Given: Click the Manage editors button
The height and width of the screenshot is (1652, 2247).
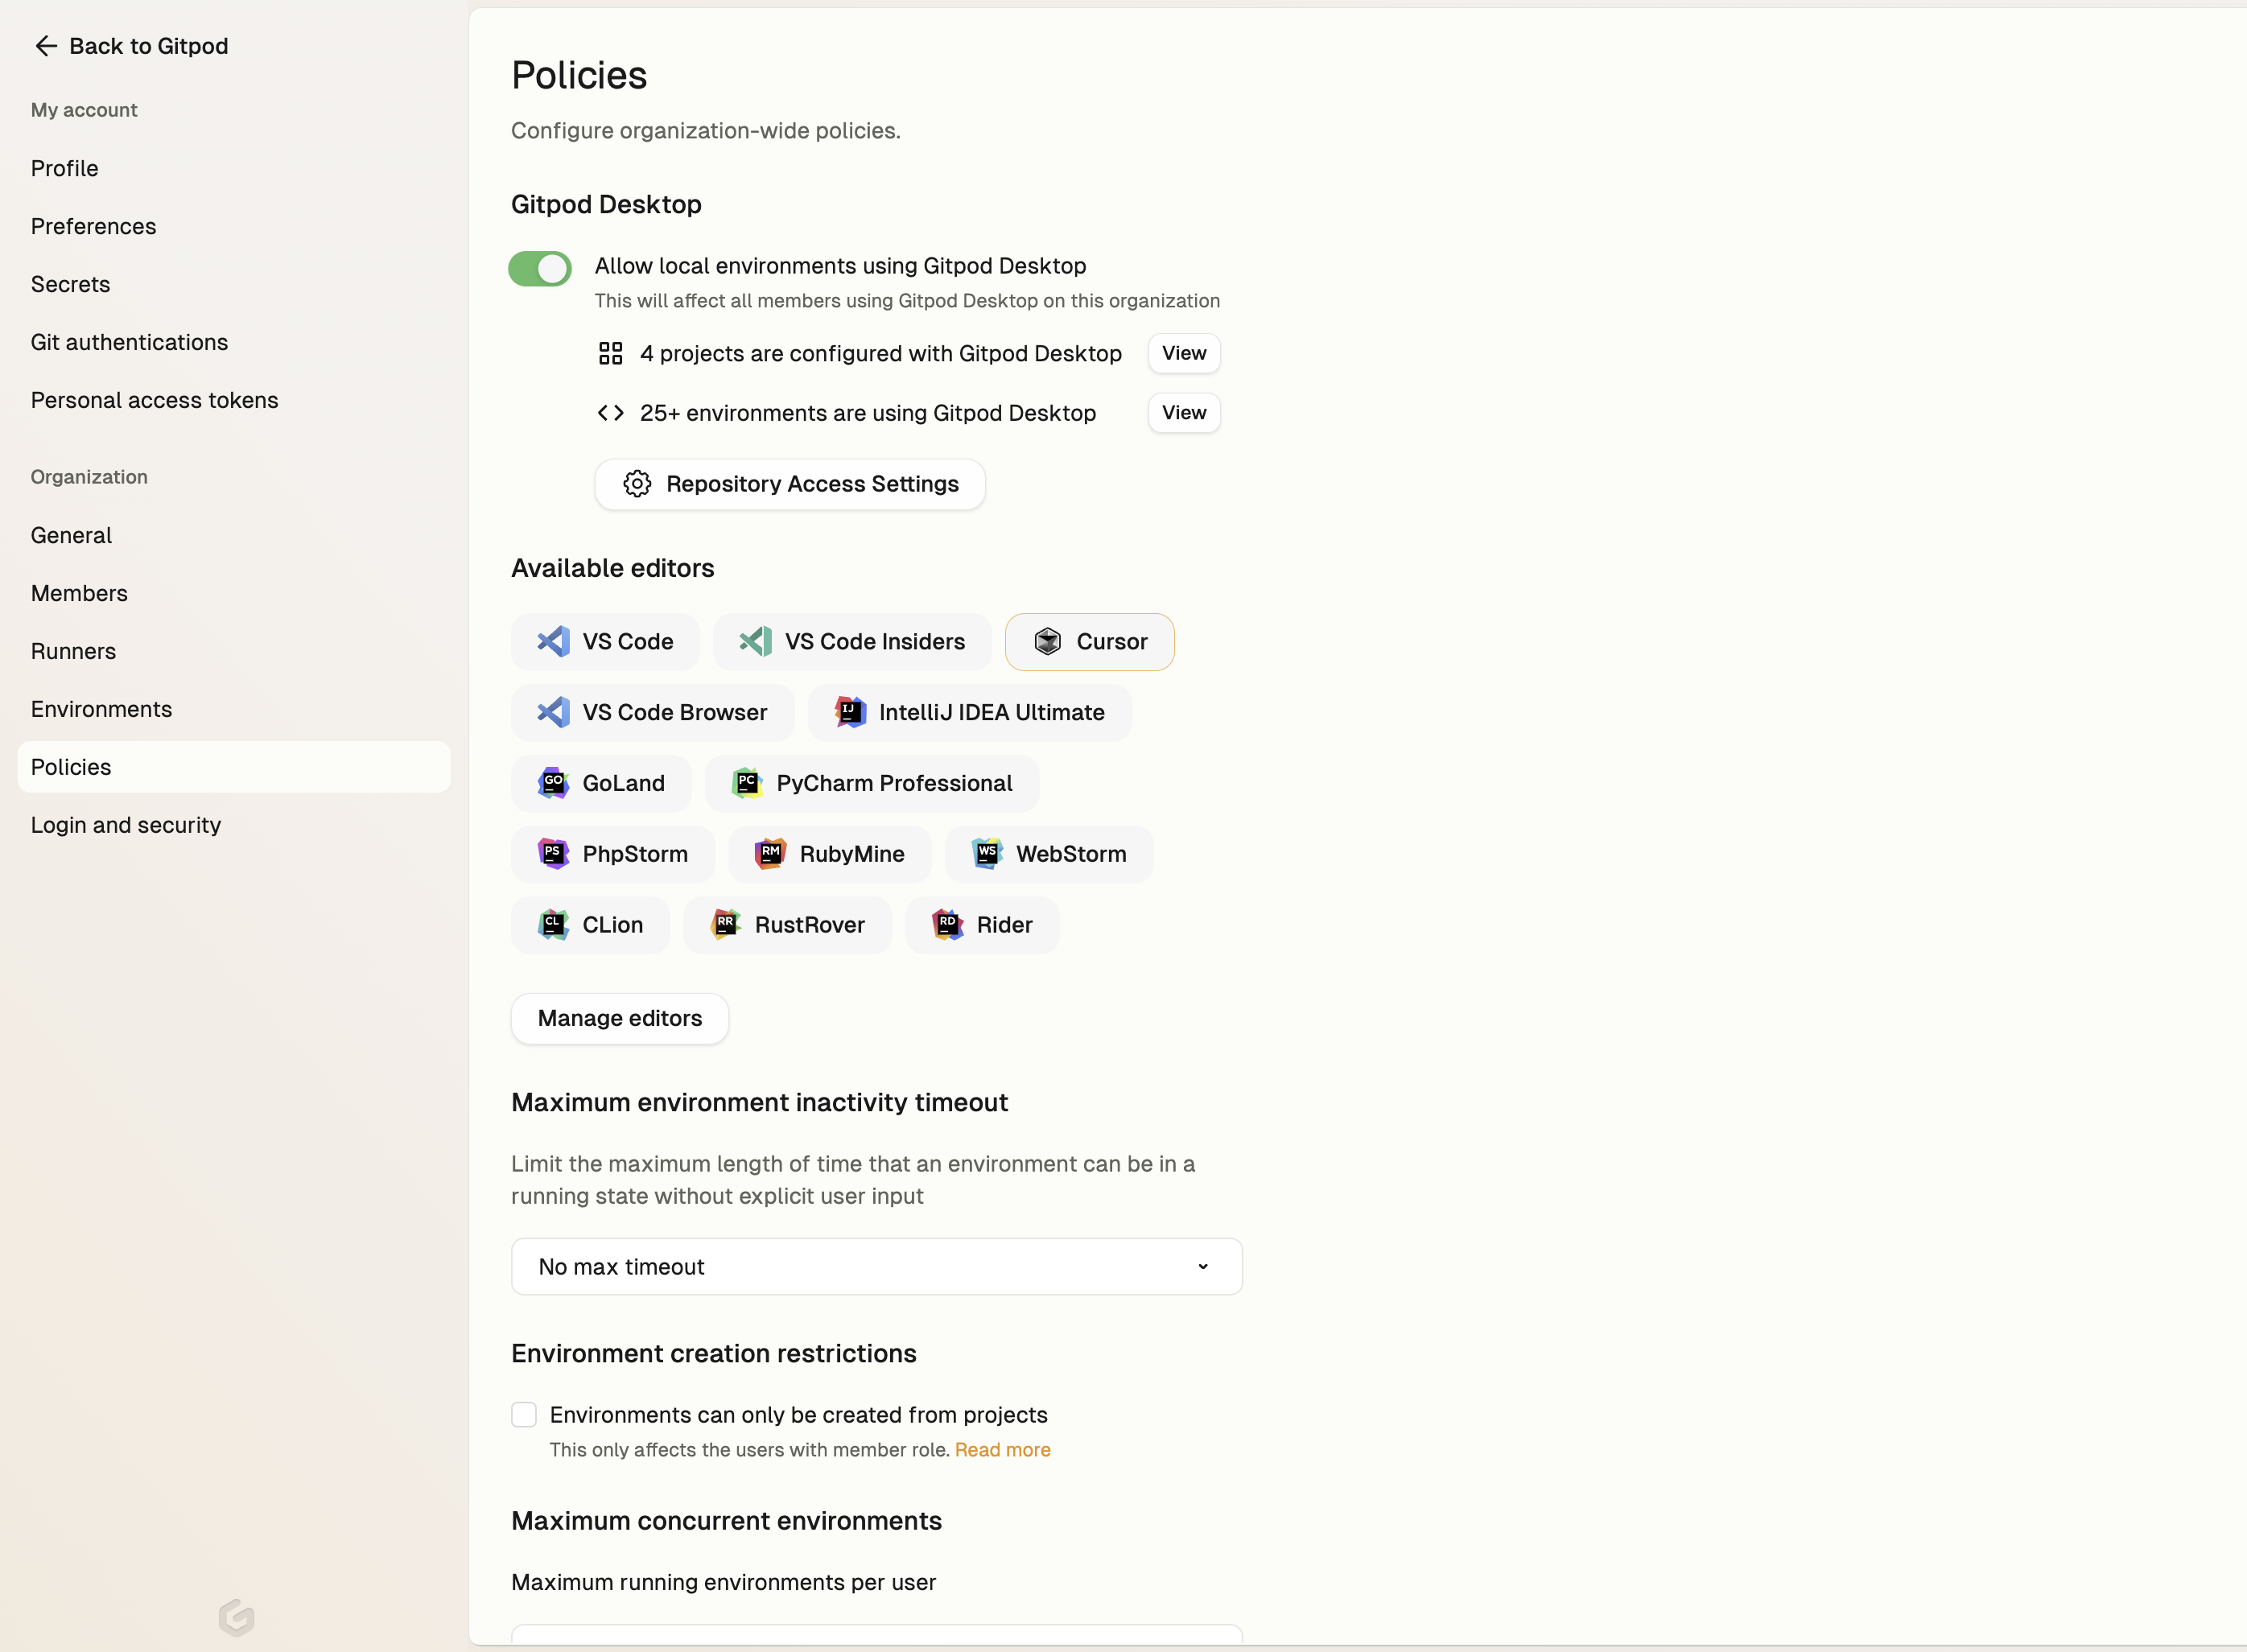Looking at the screenshot, I should pyautogui.click(x=620, y=1018).
